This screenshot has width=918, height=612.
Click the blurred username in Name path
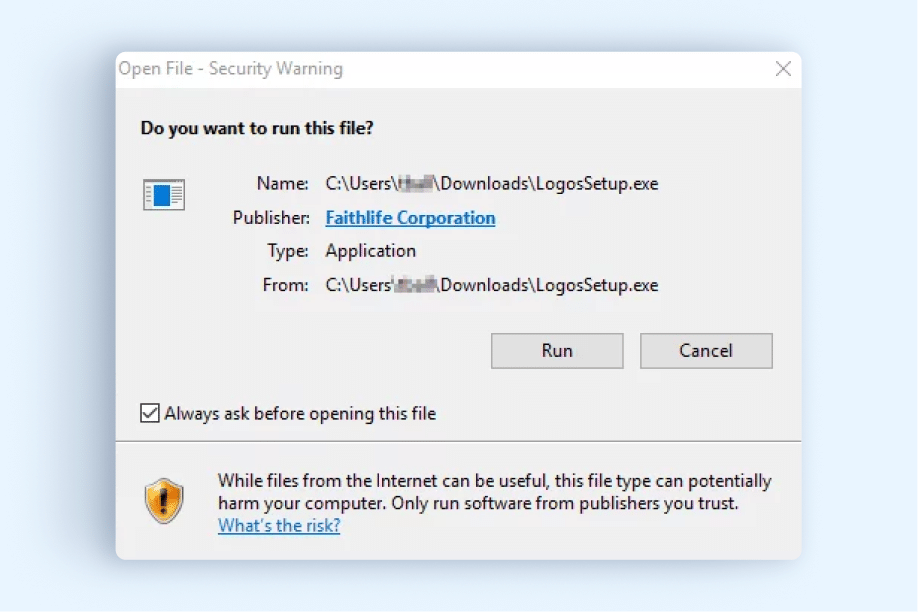[417, 184]
